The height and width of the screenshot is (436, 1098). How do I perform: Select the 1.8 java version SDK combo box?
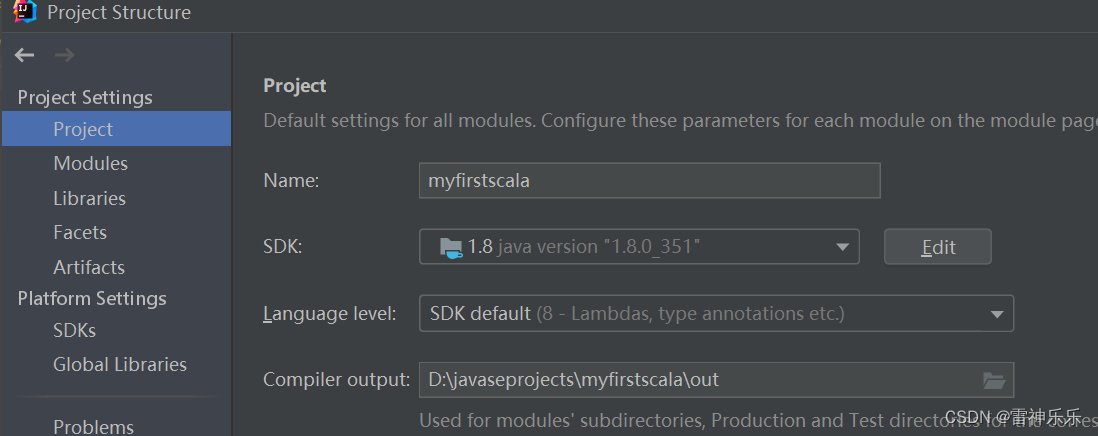click(x=639, y=247)
